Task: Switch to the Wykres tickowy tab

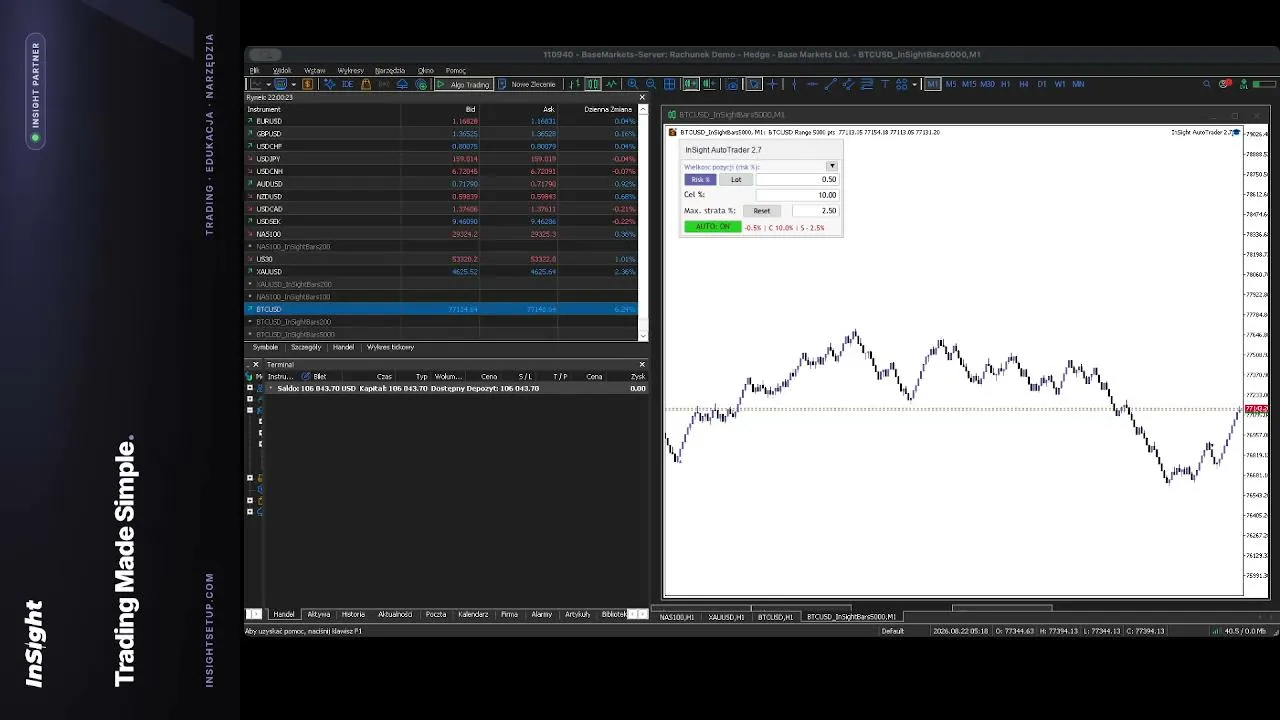Action: point(390,347)
